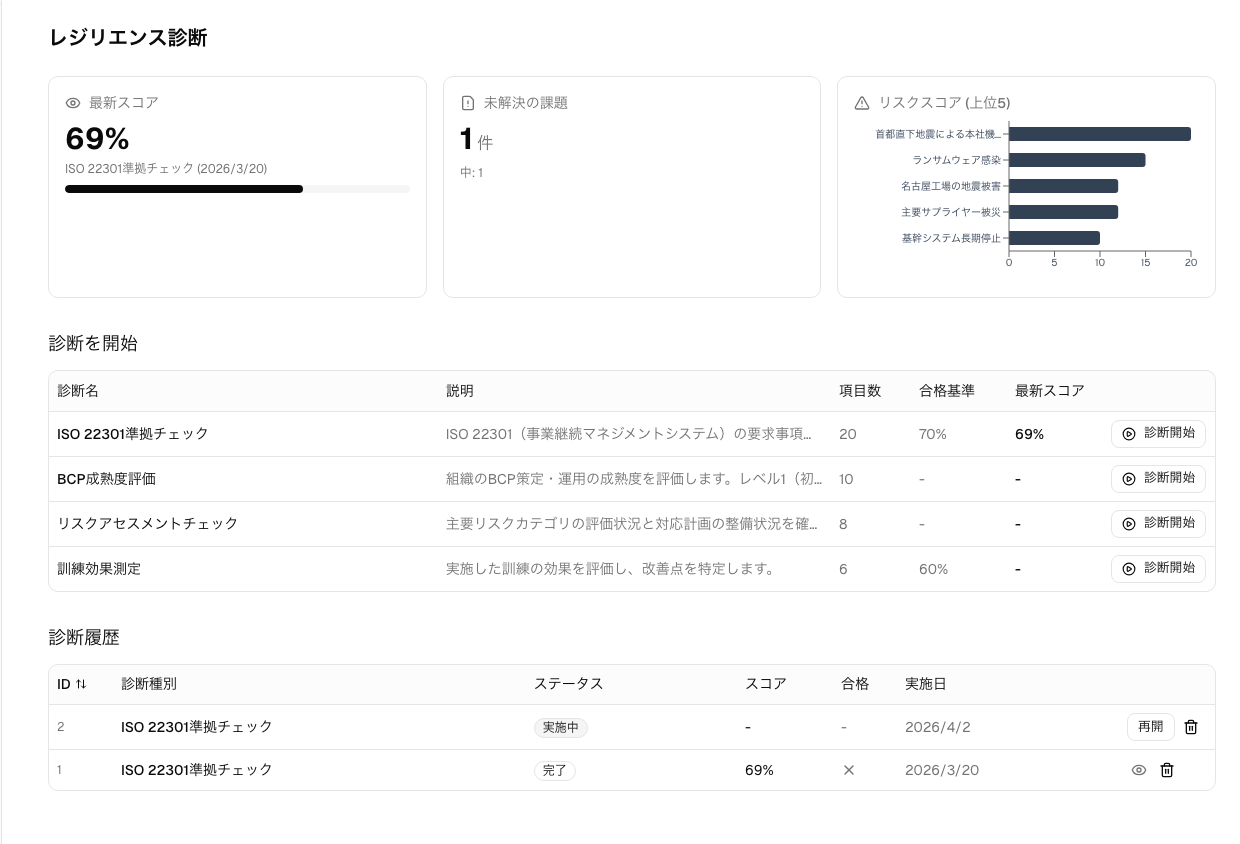Click the 70% pass criterion cell
The image size is (1240, 844).
pos(933,434)
